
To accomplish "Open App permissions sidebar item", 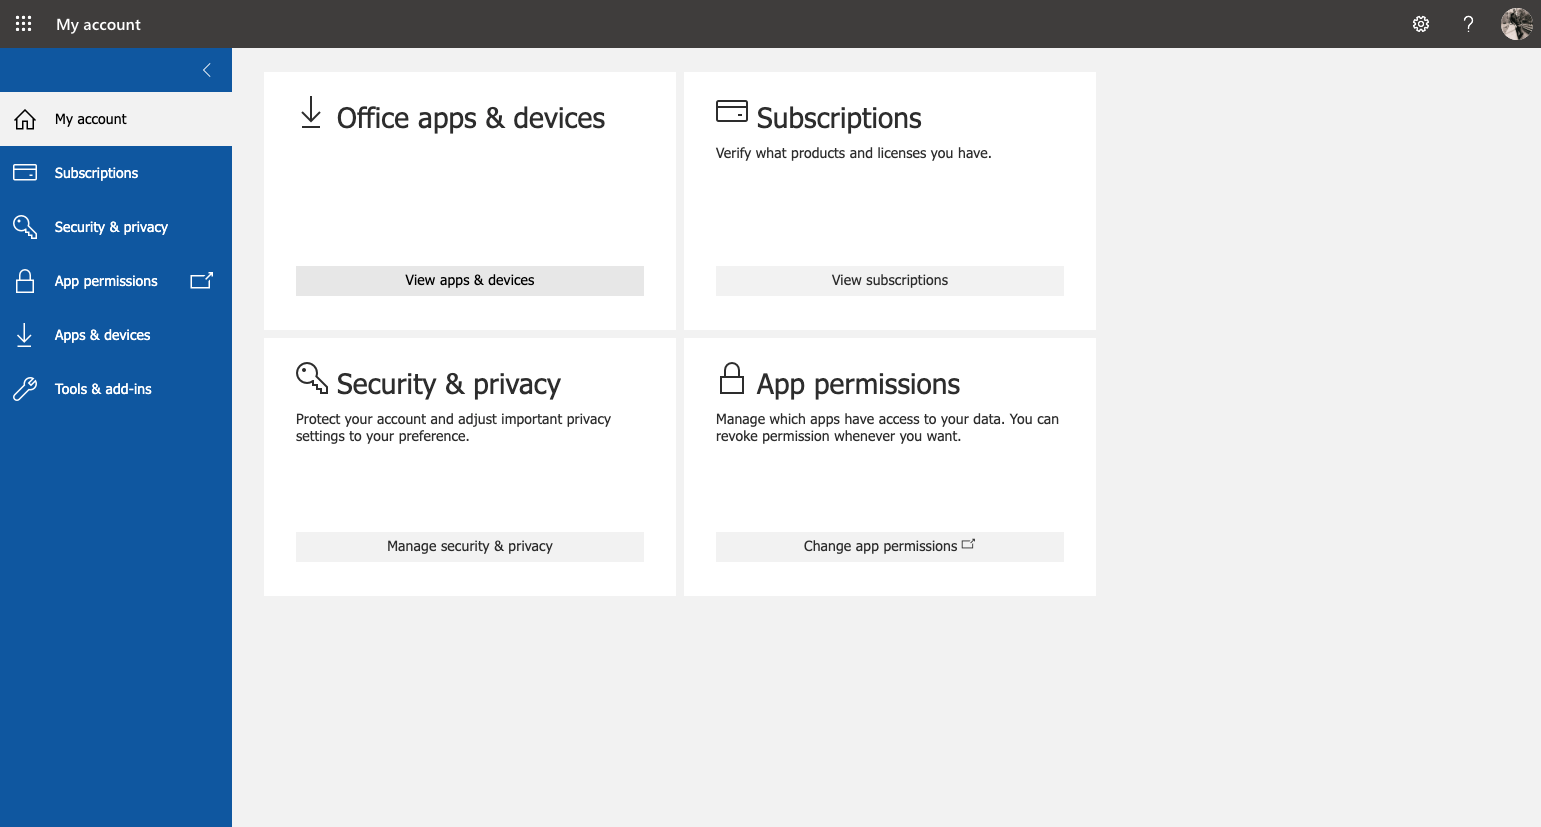I will point(116,281).
